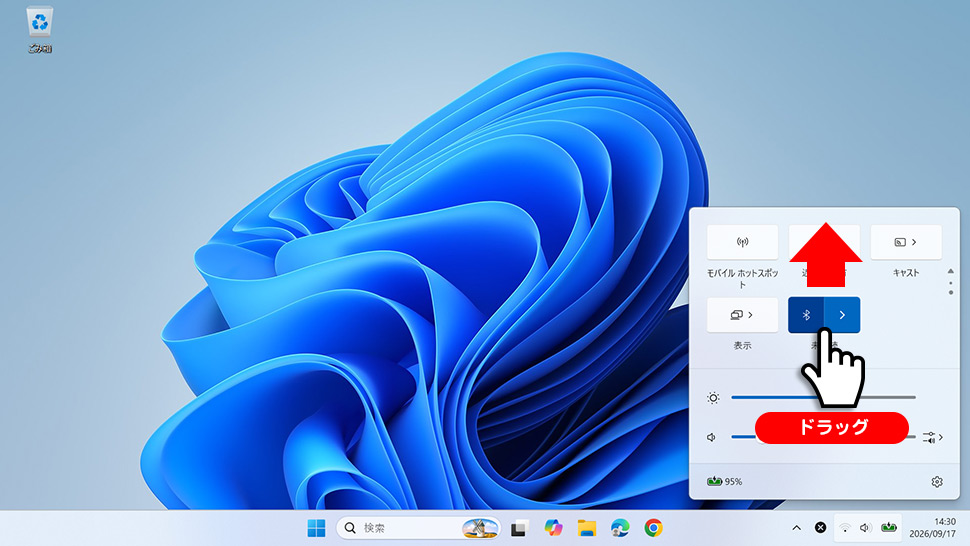The image size is (970, 546).
Task: Show hidden tray icons chevron
Action: pos(797,528)
